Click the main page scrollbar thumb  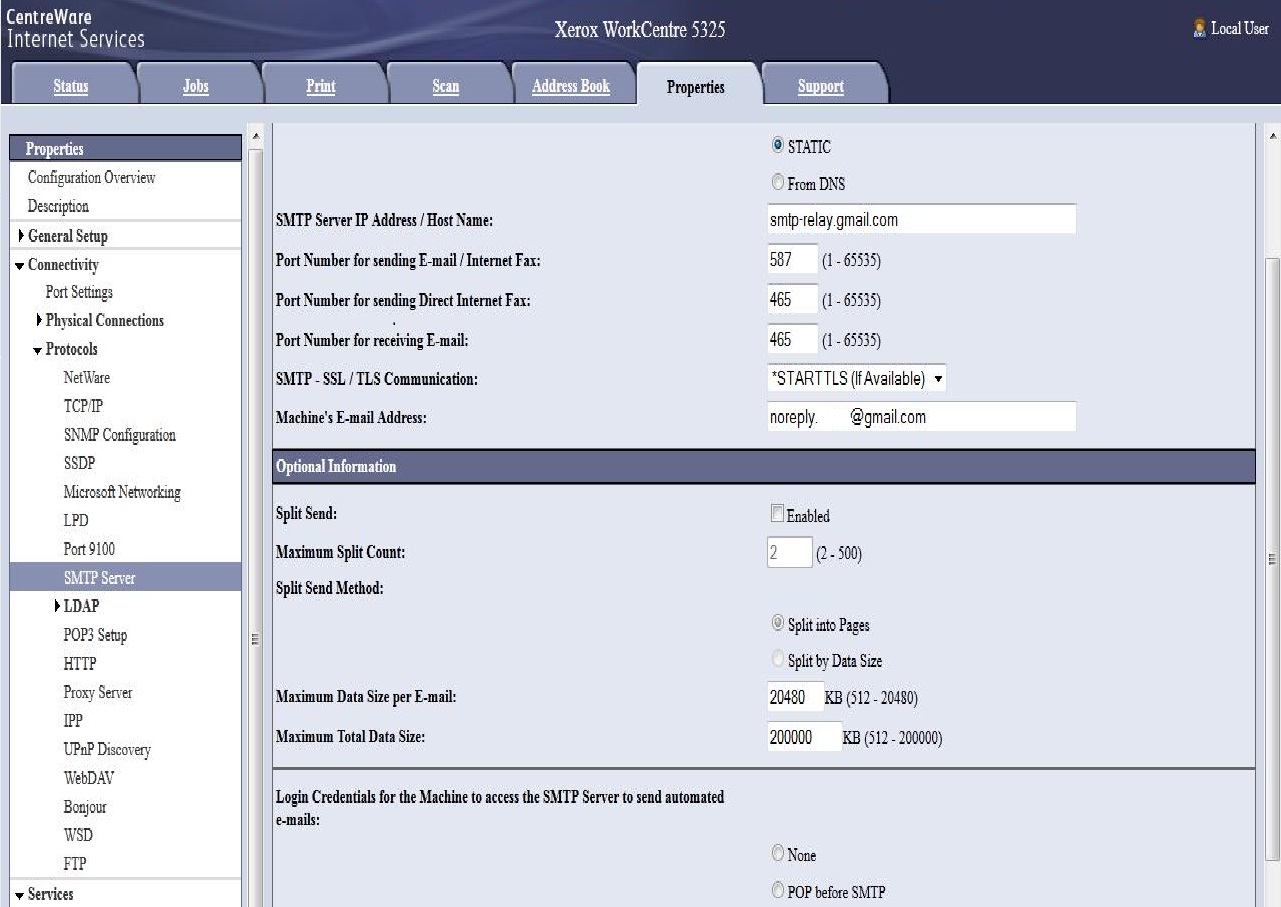click(1272, 558)
